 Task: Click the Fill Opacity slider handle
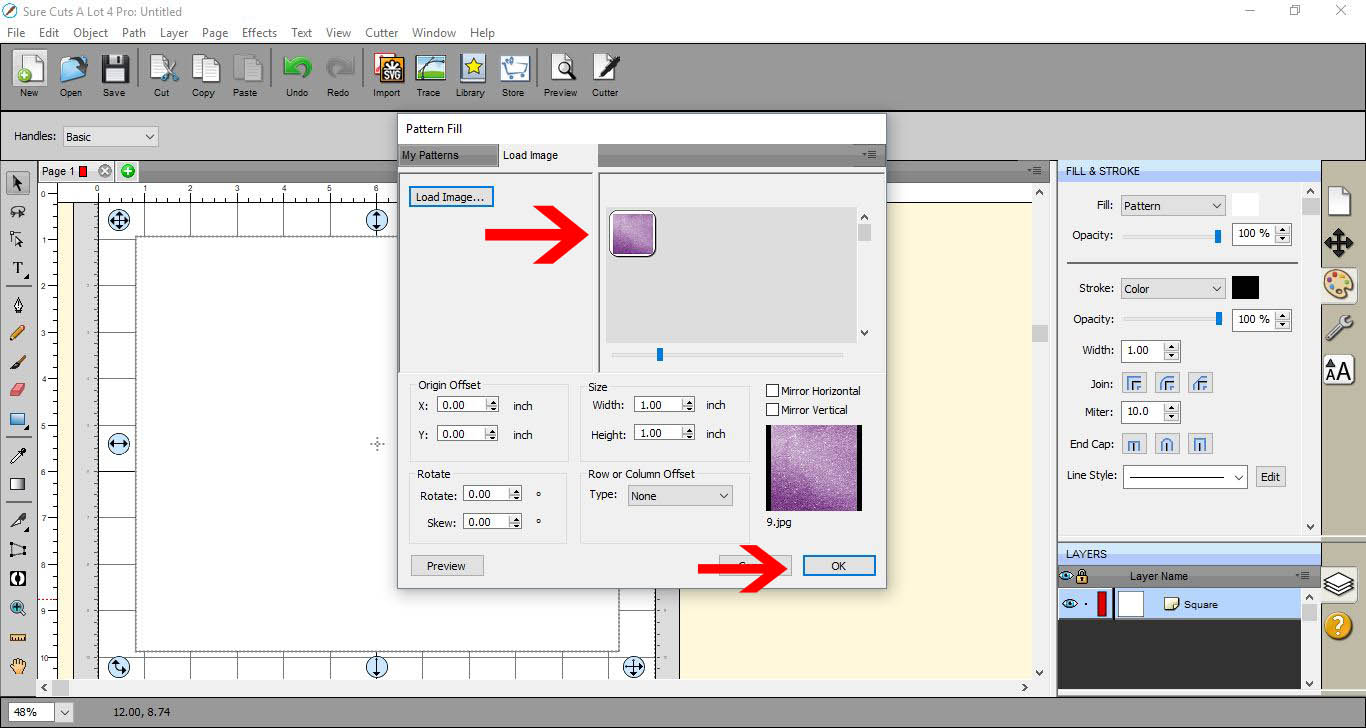pos(1218,236)
